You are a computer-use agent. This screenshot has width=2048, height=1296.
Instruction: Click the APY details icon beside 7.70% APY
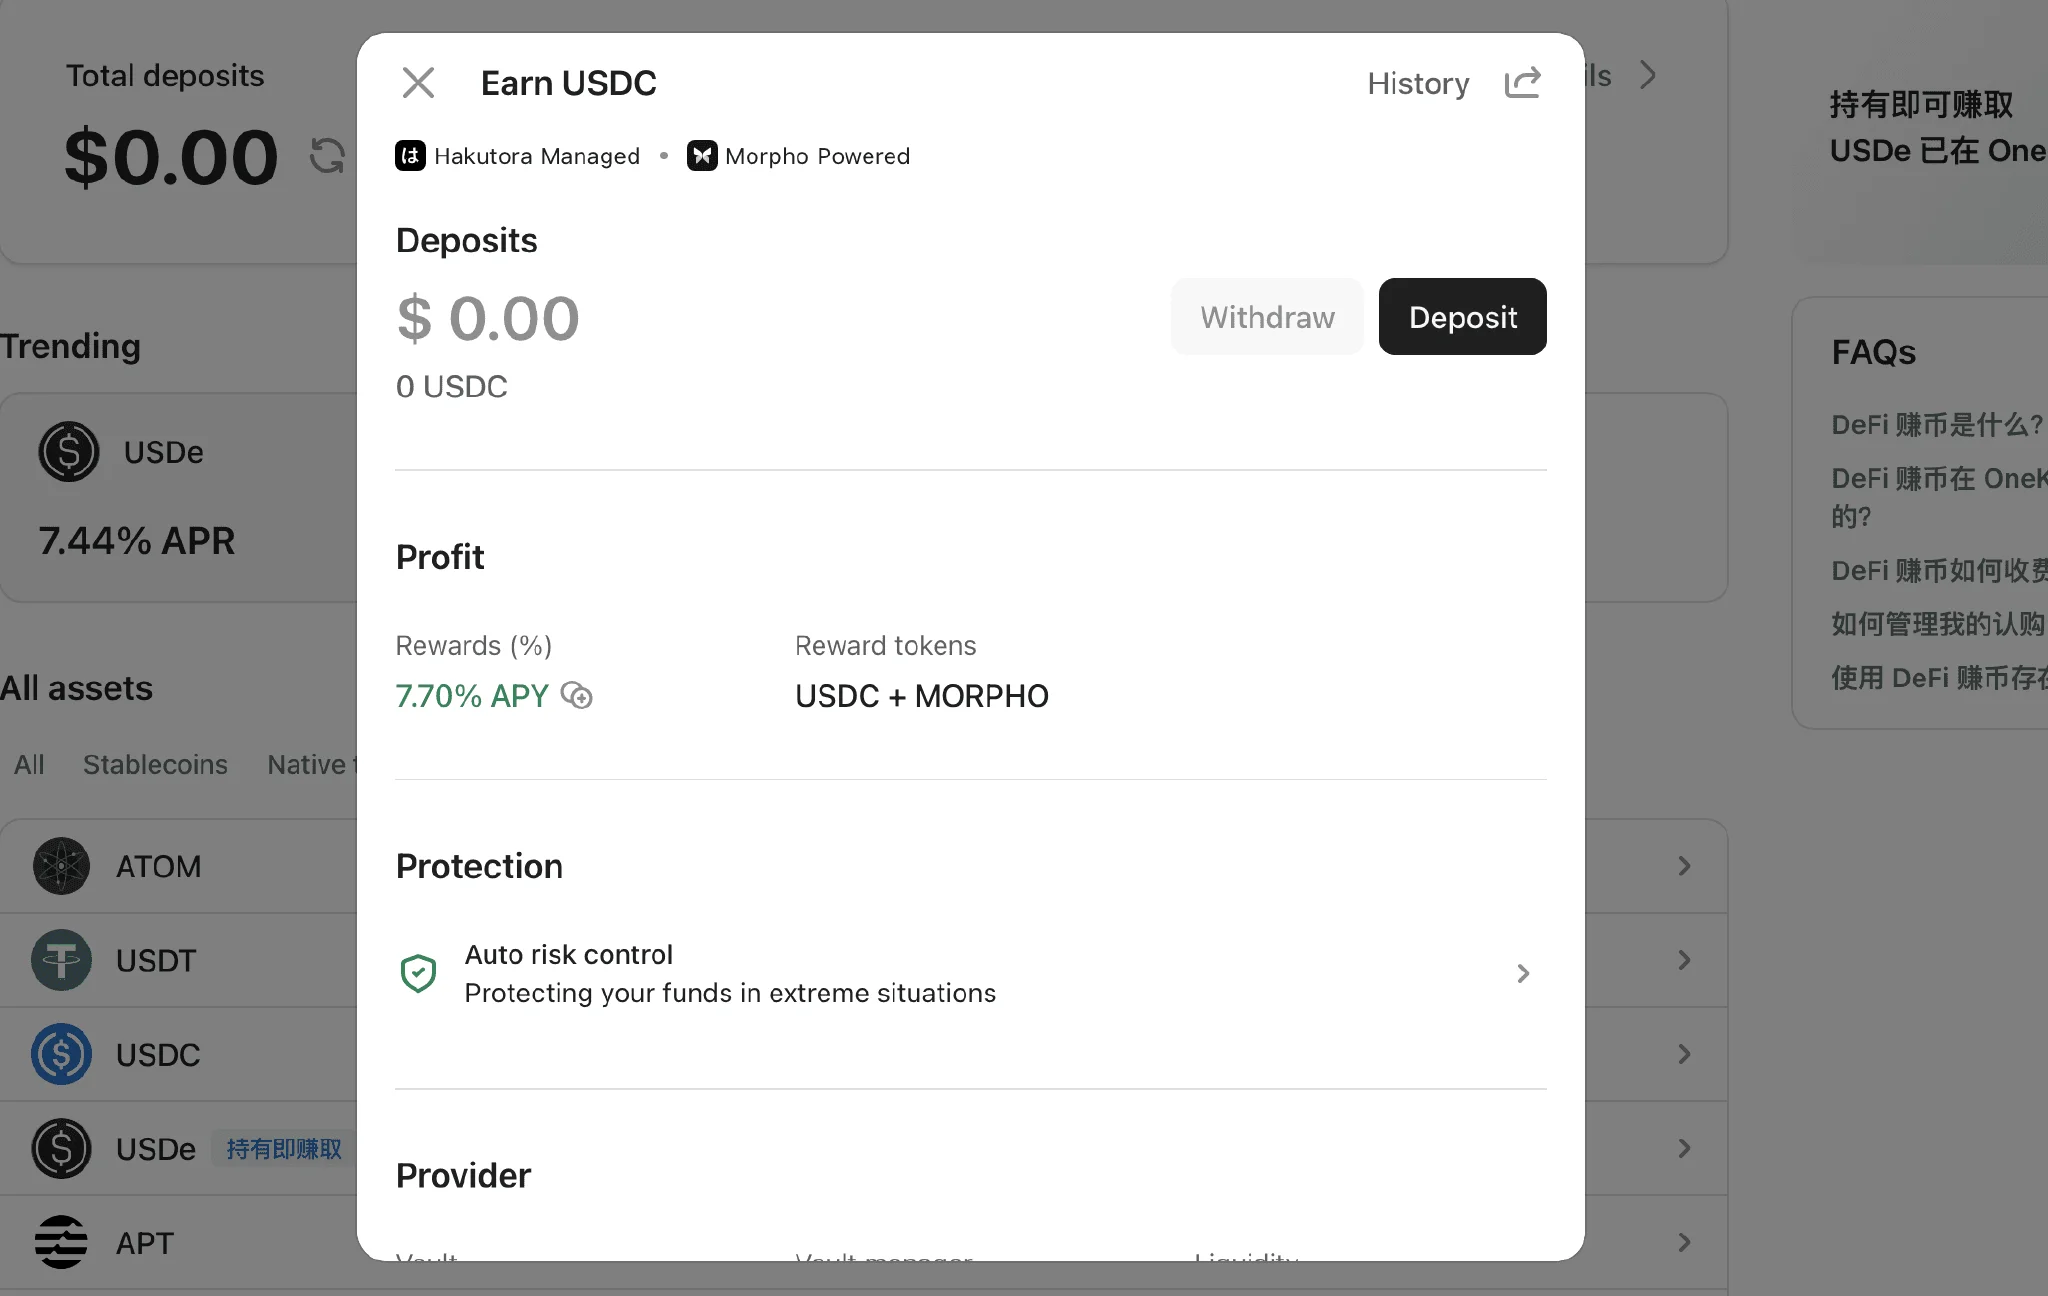pyautogui.click(x=577, y=695)
